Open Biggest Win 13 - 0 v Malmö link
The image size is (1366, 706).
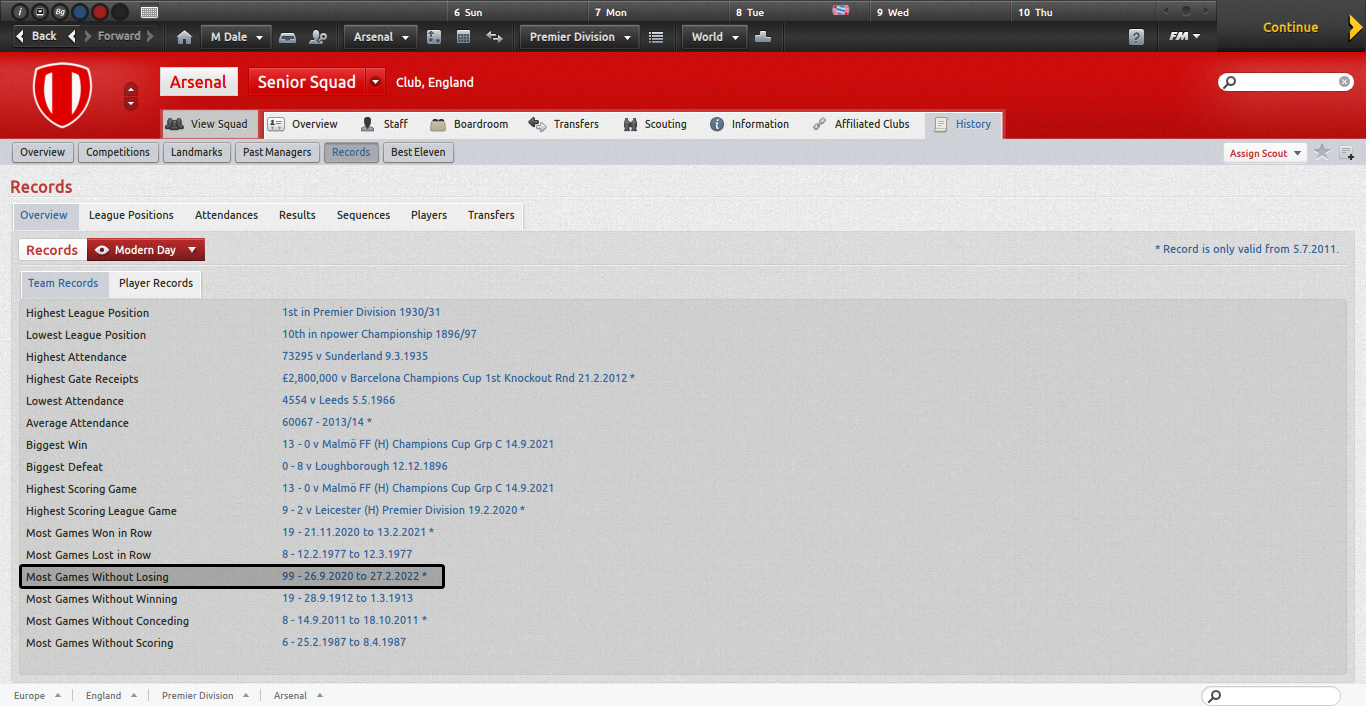(418, 444)
